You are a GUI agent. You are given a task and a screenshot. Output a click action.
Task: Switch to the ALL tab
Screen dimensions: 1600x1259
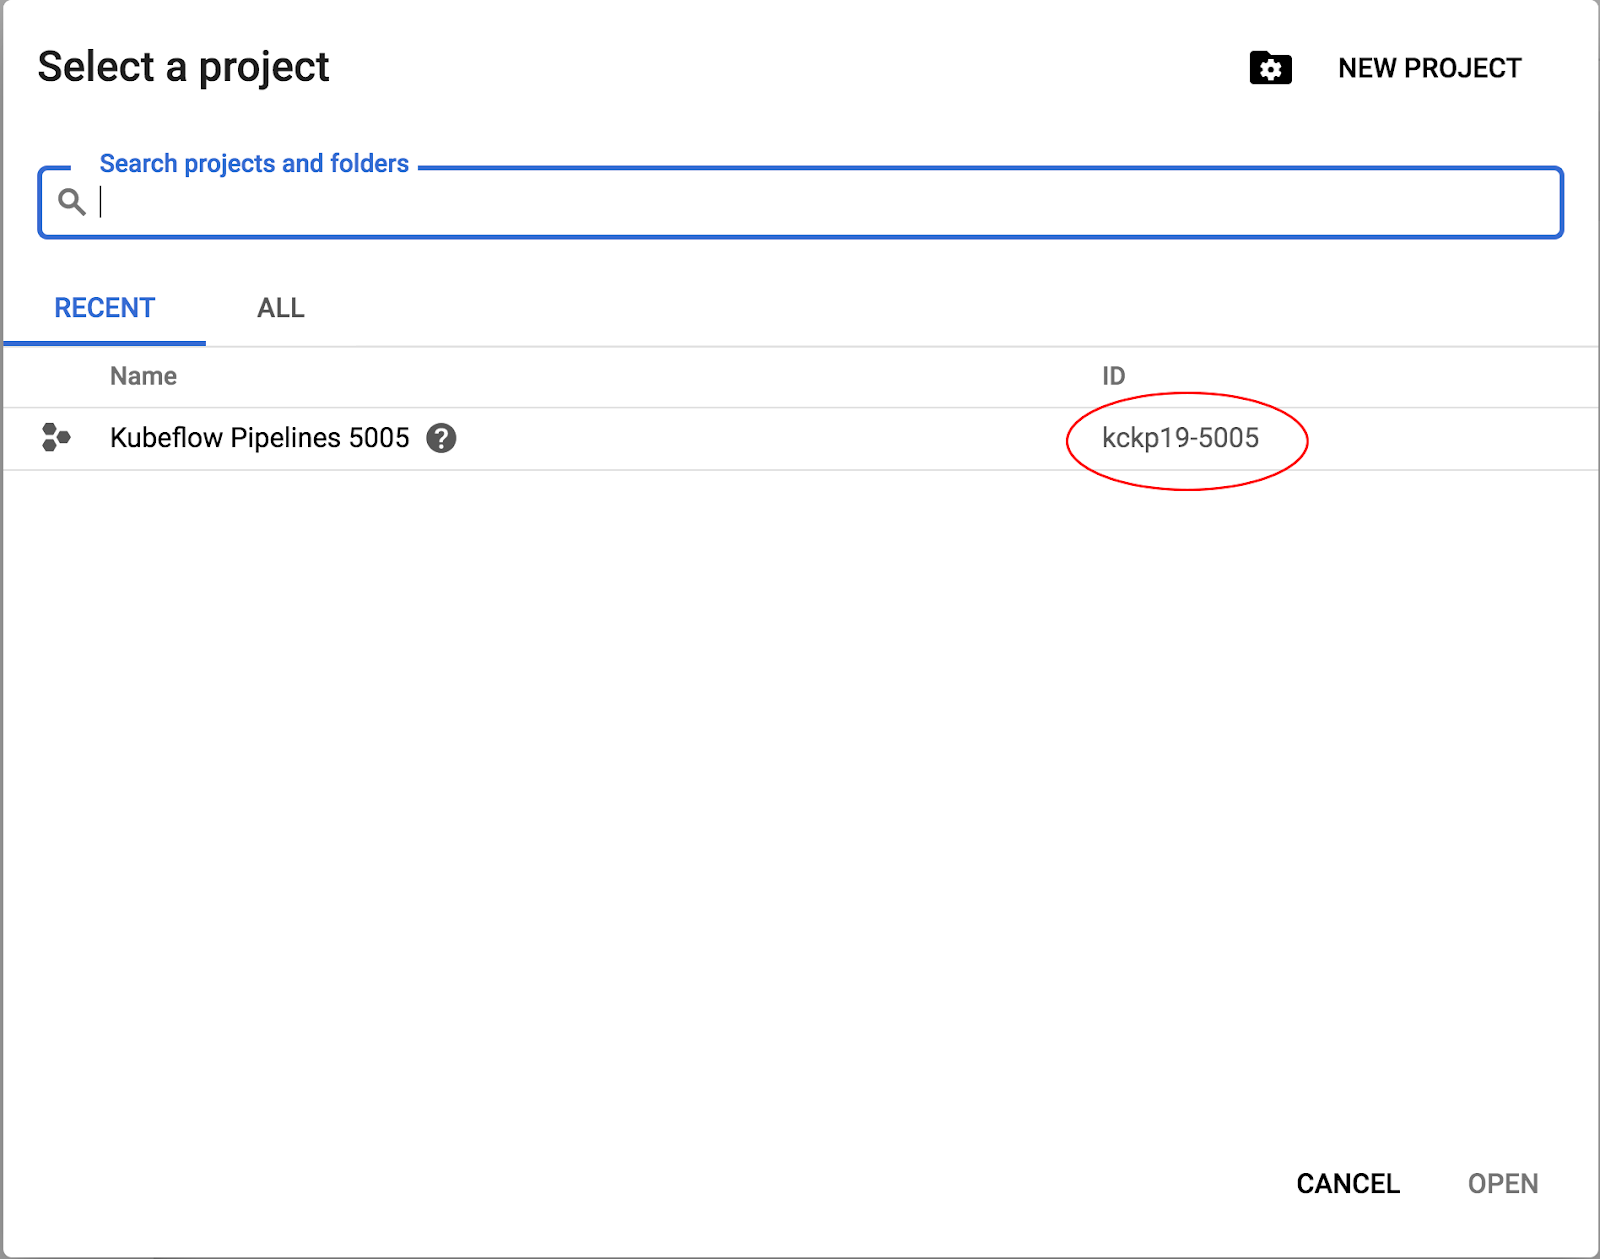281,308
